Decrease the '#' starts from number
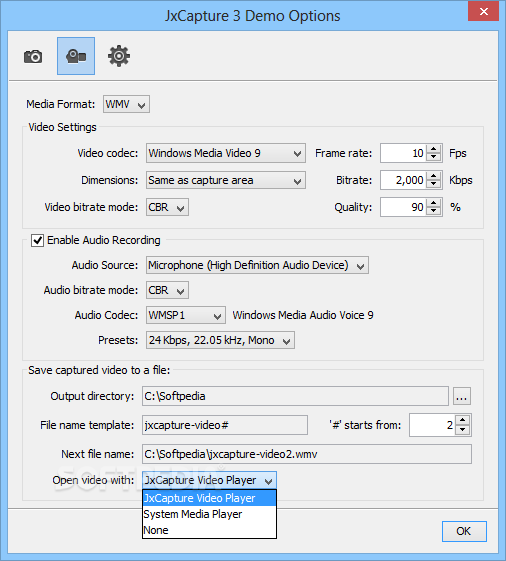506x561 pixels. (462, 429)
